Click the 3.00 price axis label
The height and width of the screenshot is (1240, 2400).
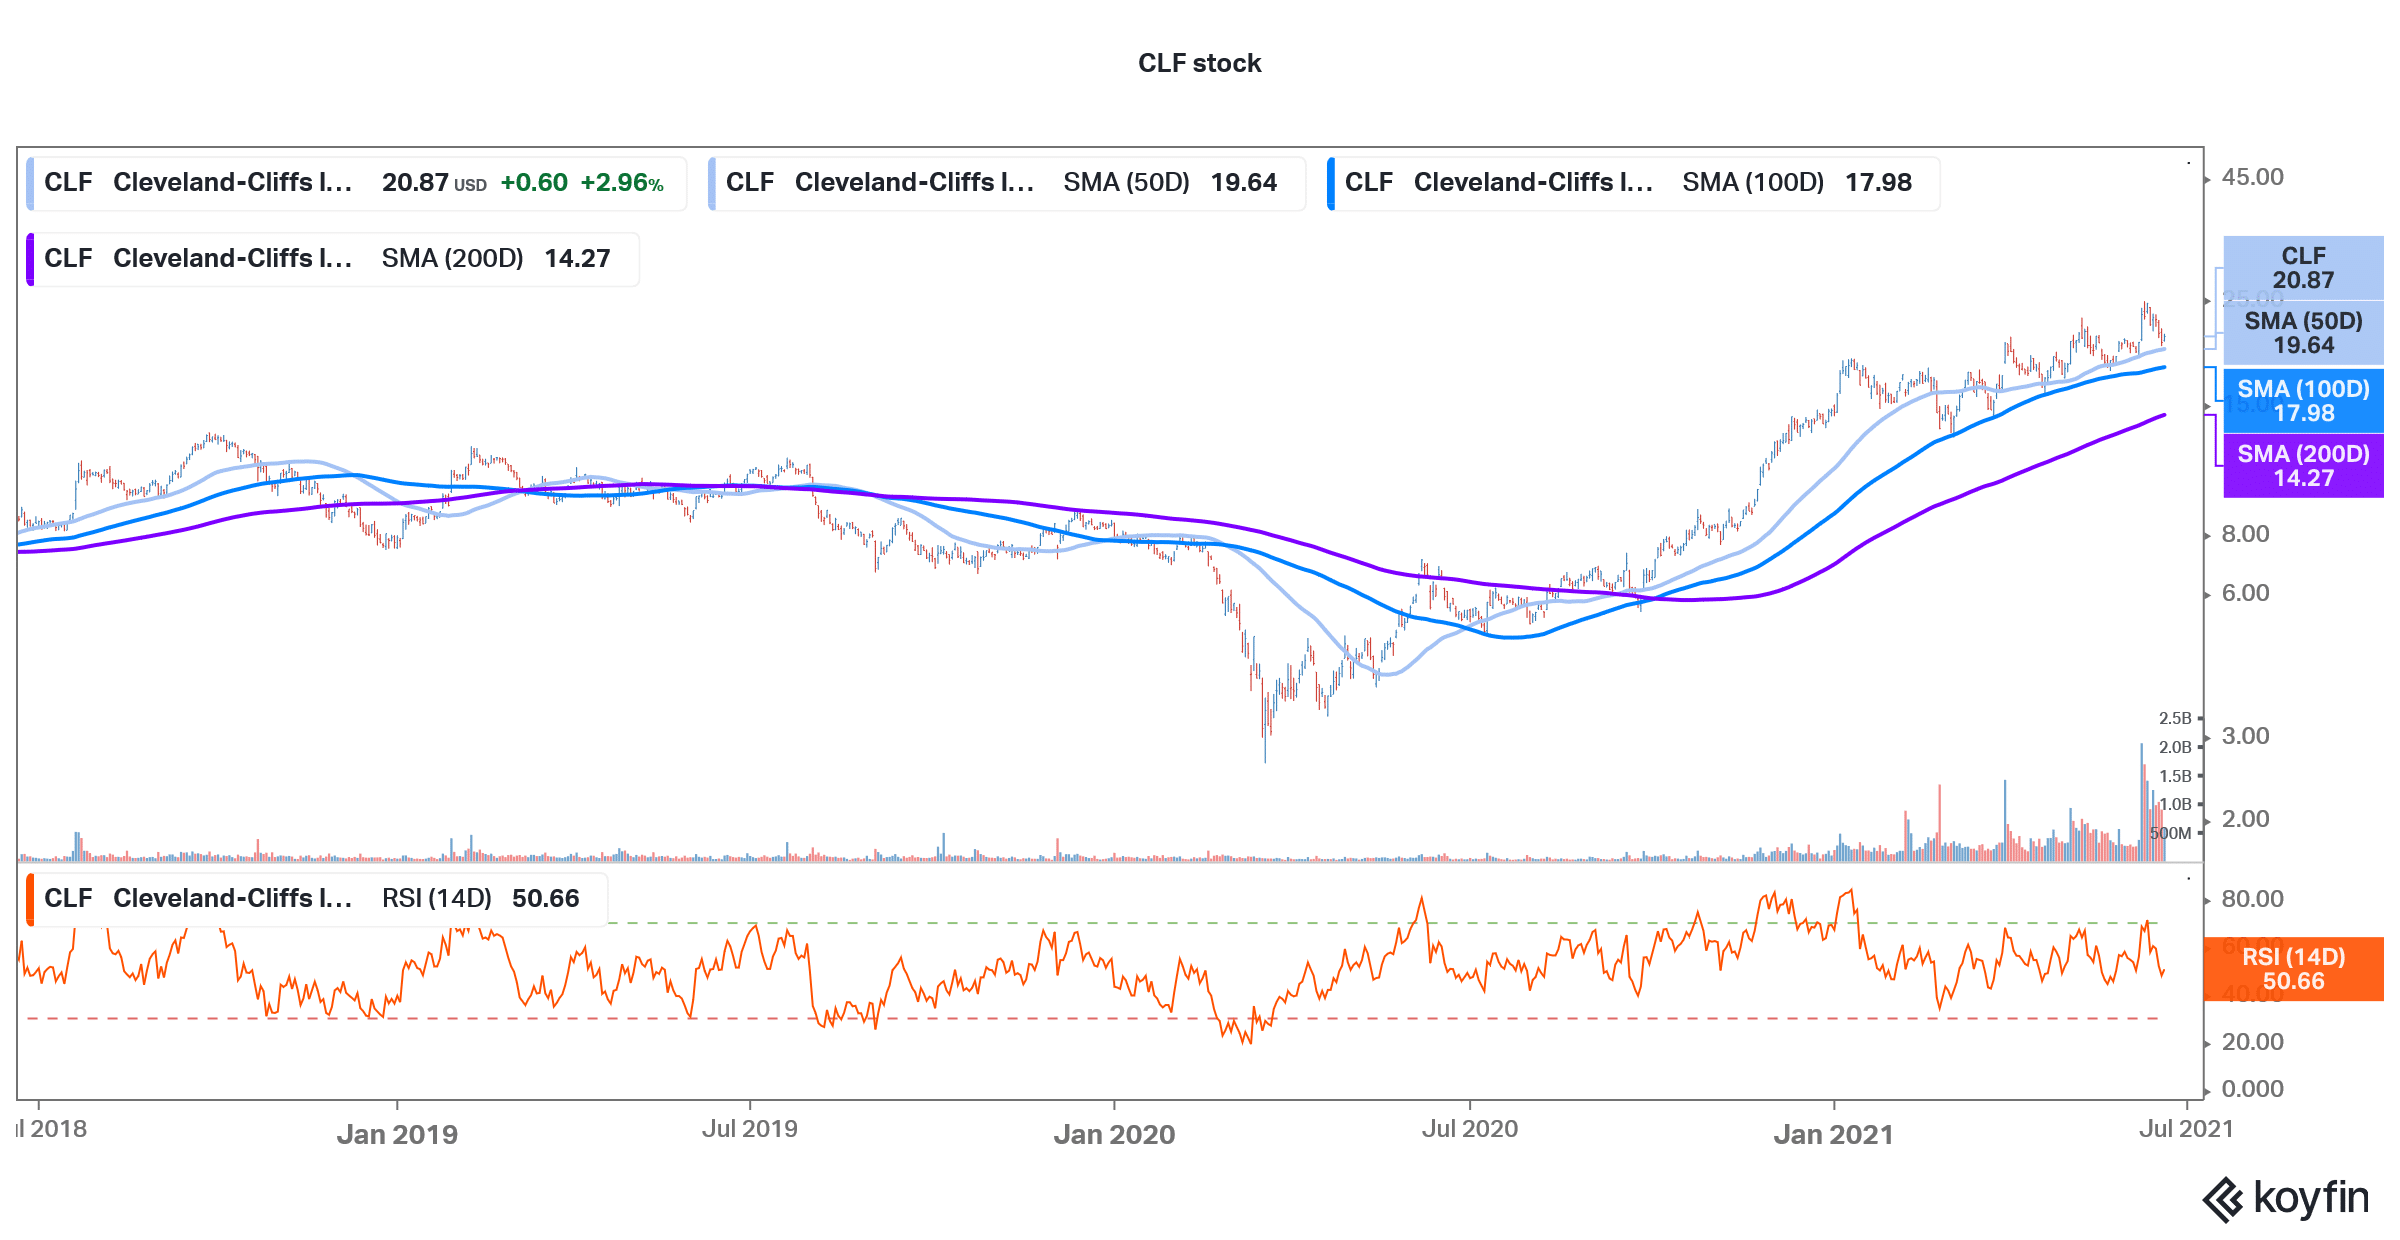[x=2245, y=736]
